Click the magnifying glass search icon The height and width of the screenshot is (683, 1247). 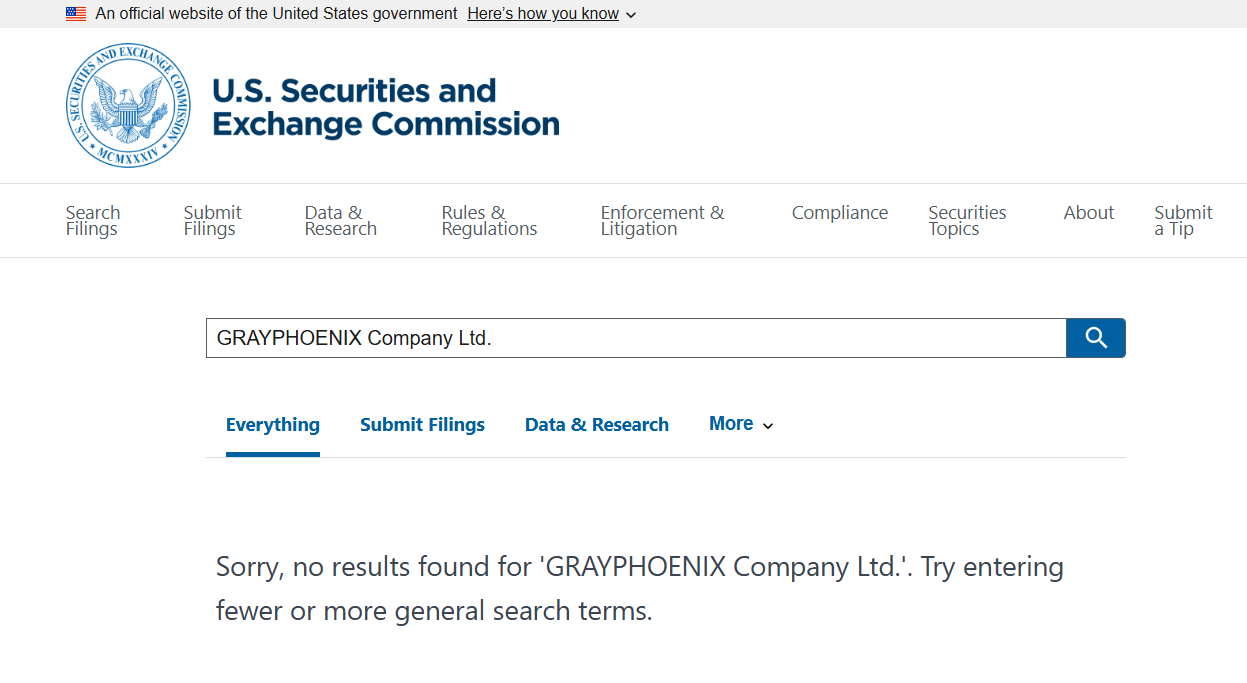pos(1095,337)
